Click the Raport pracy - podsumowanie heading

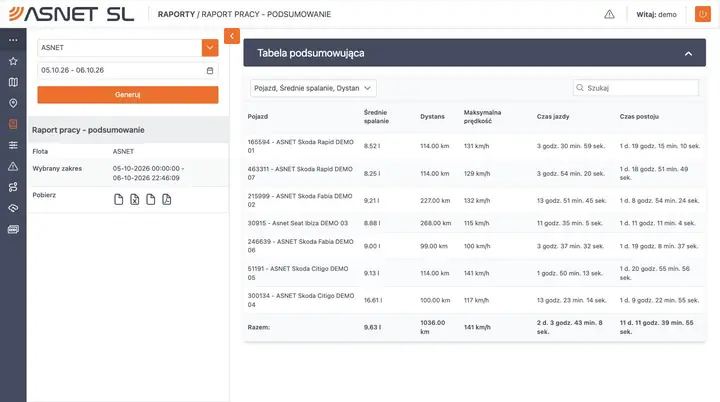88,130
